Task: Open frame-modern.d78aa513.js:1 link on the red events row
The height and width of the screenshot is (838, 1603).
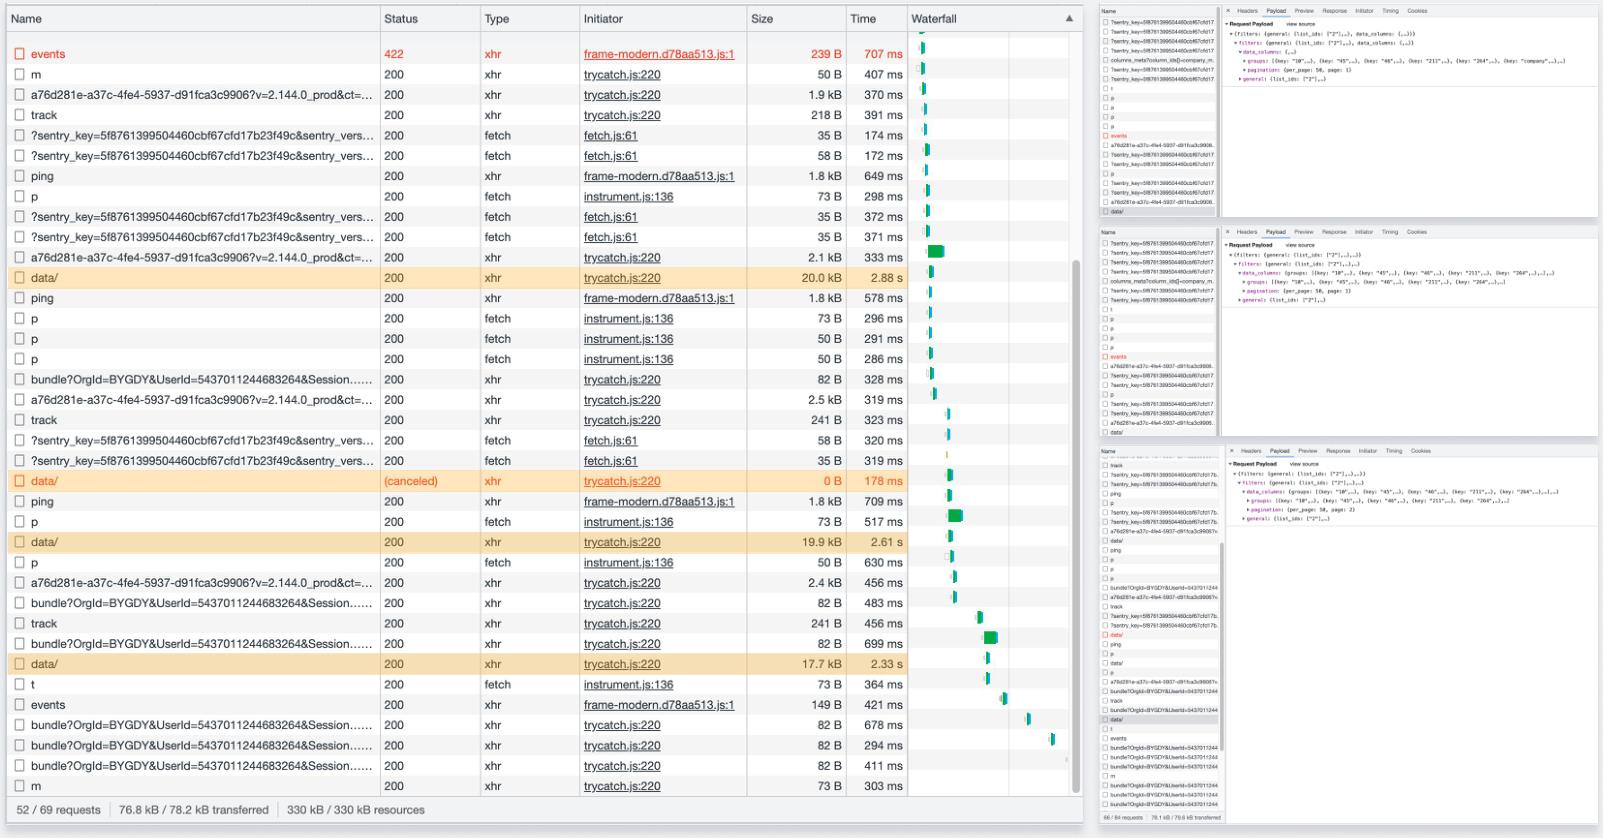Action: pos(659,54)
